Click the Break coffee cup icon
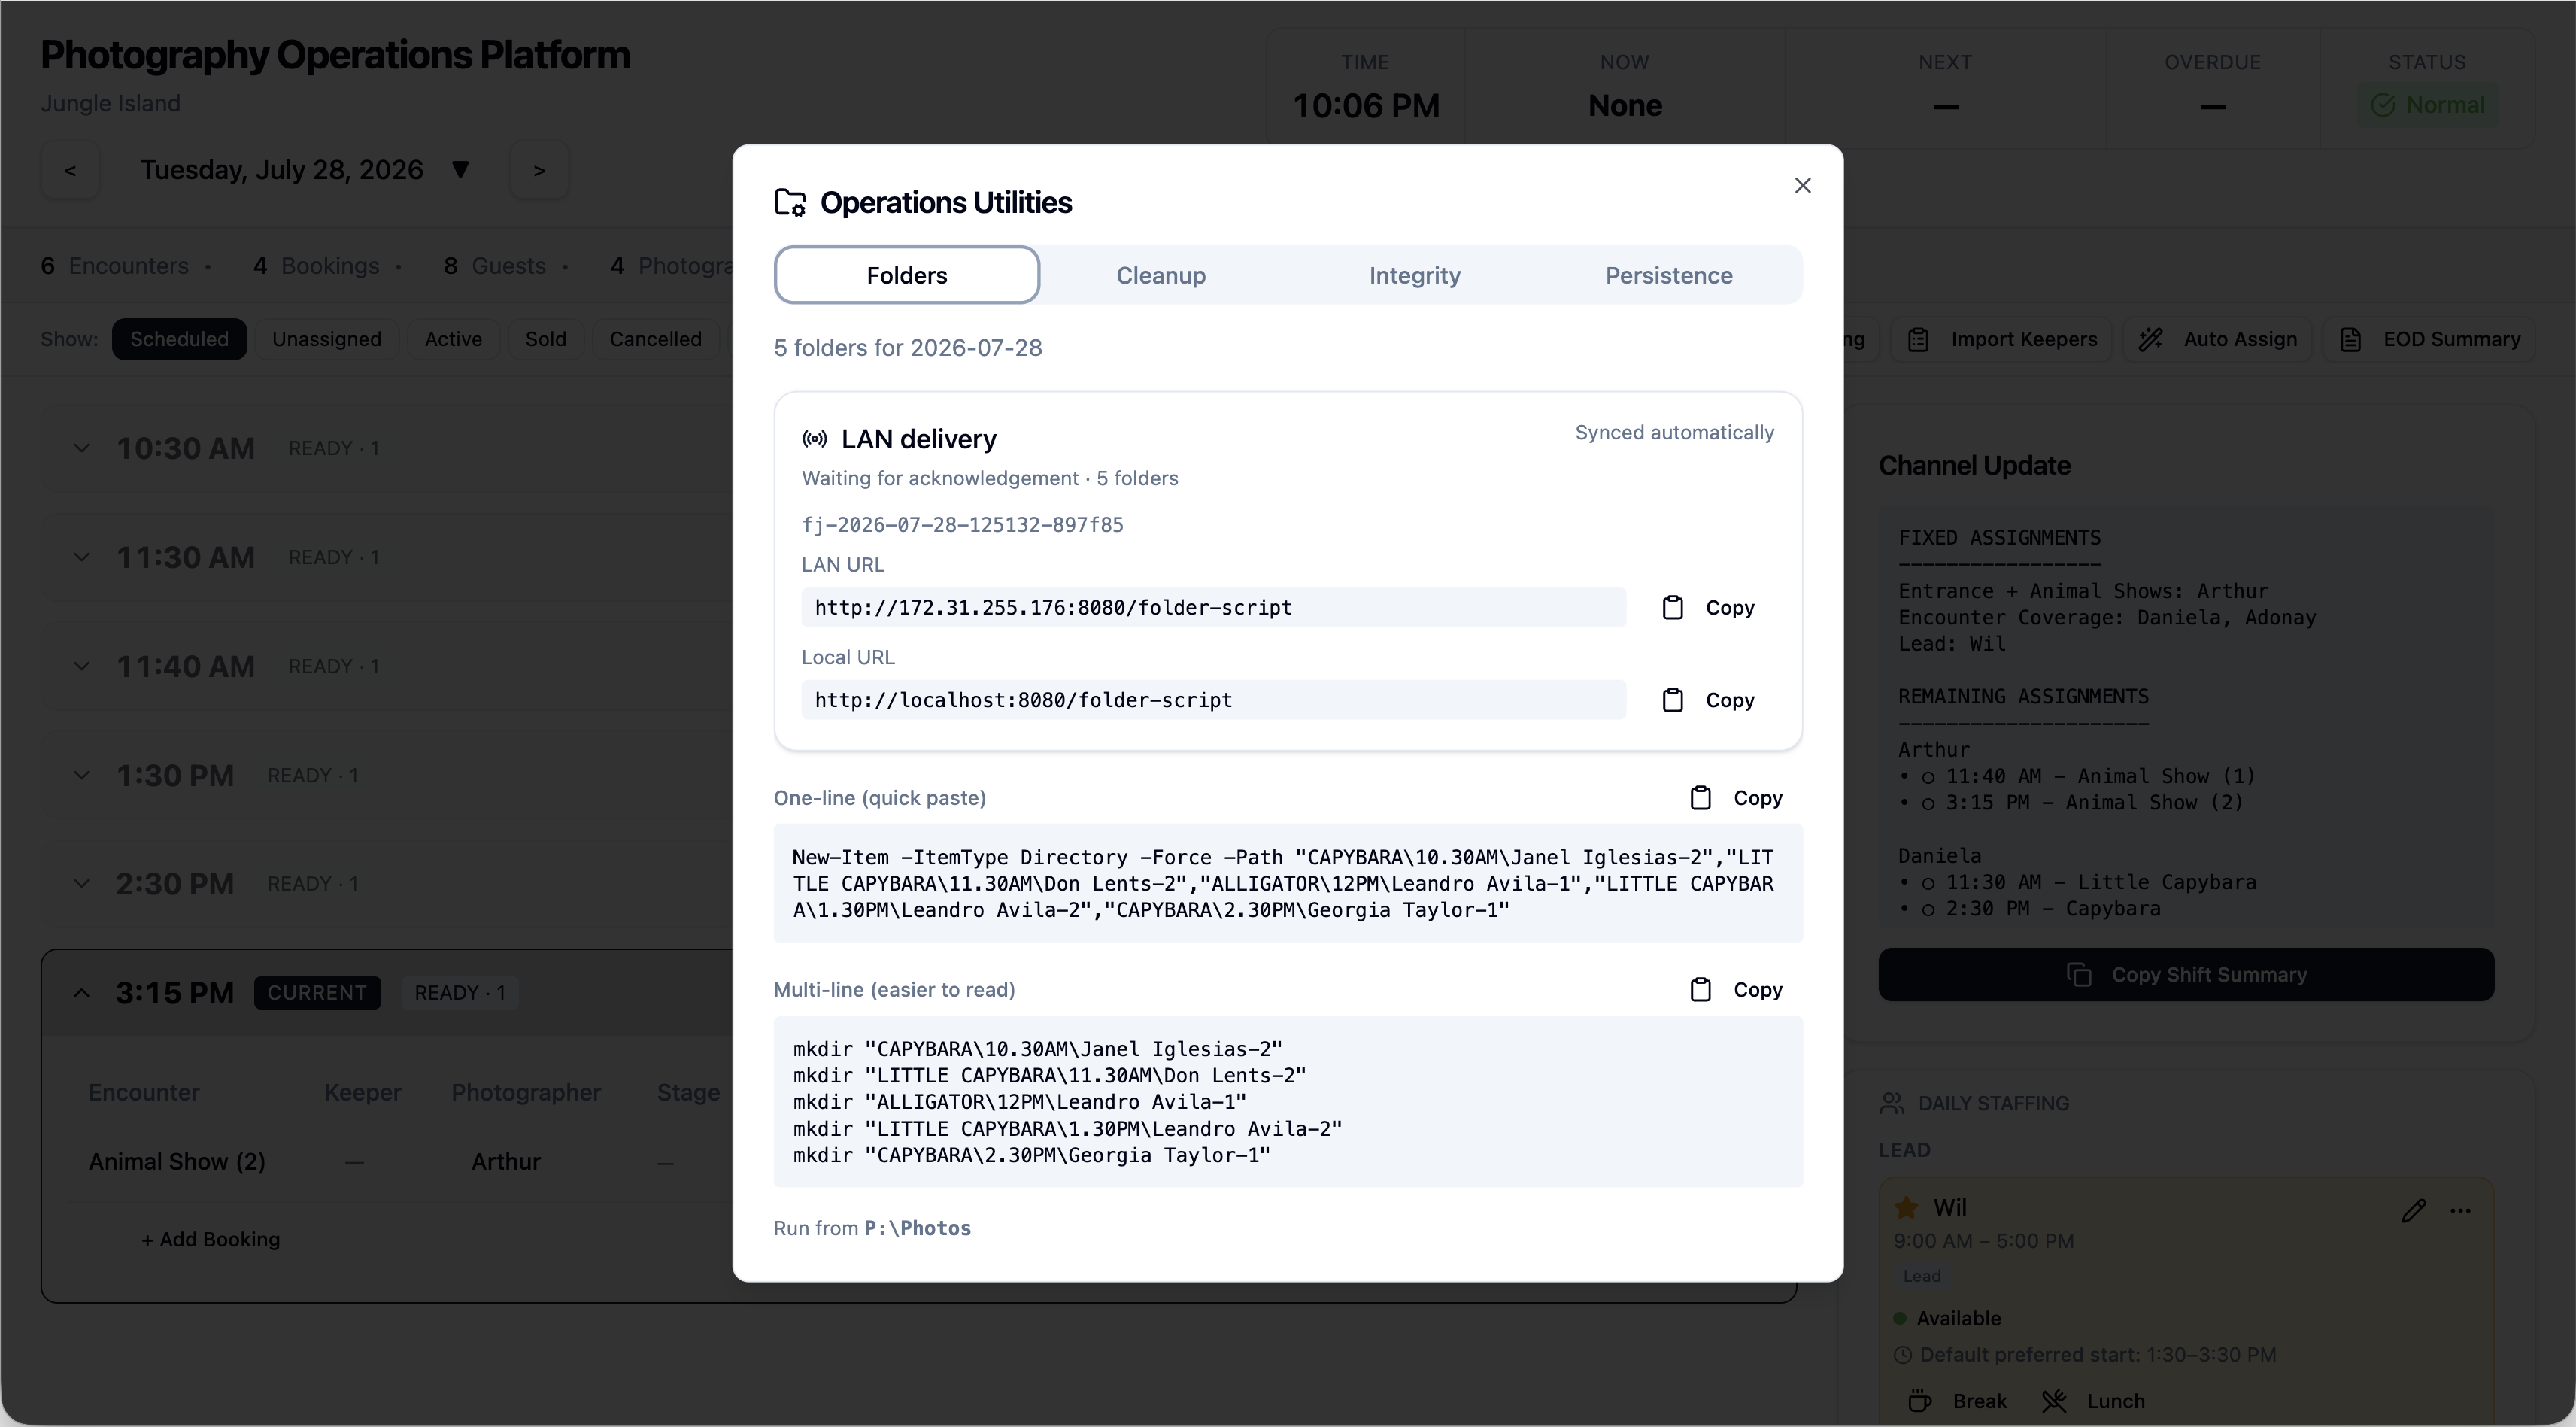This screenshot has height=1427, width=2576. (1919, 1401)
